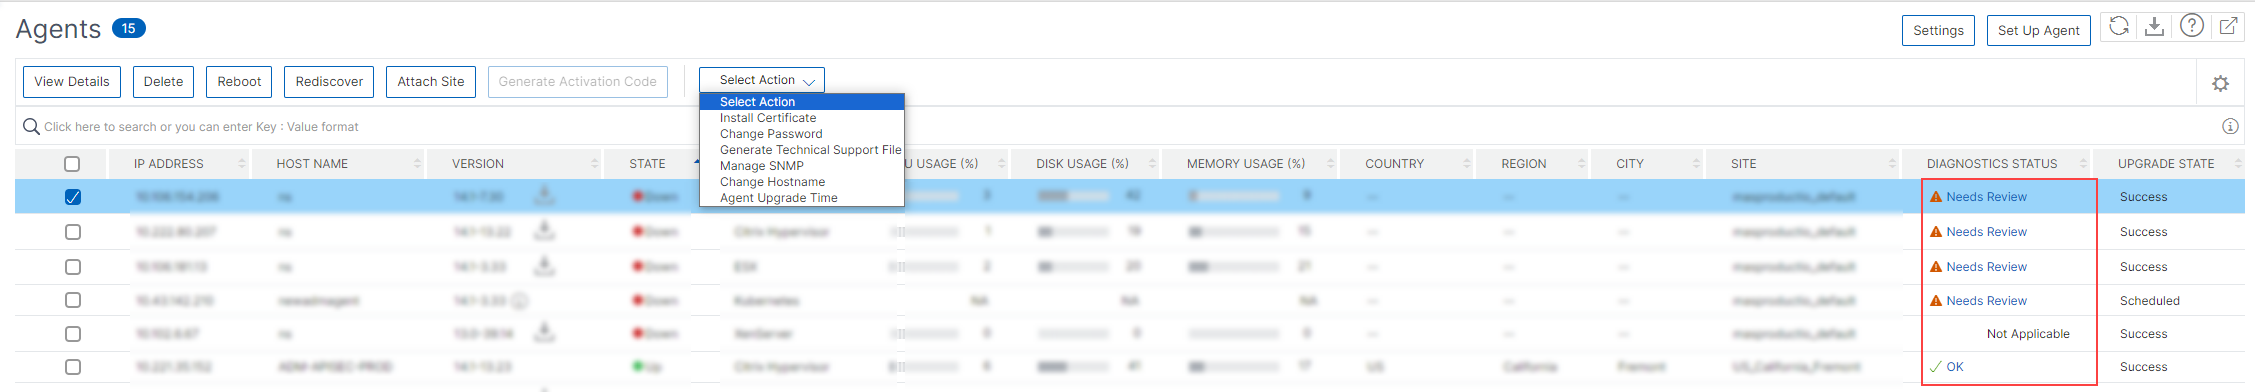Tick checkbox of the OK diagnostics row
The width and height of the screenshot is (2255, 392).
[72, 367]
